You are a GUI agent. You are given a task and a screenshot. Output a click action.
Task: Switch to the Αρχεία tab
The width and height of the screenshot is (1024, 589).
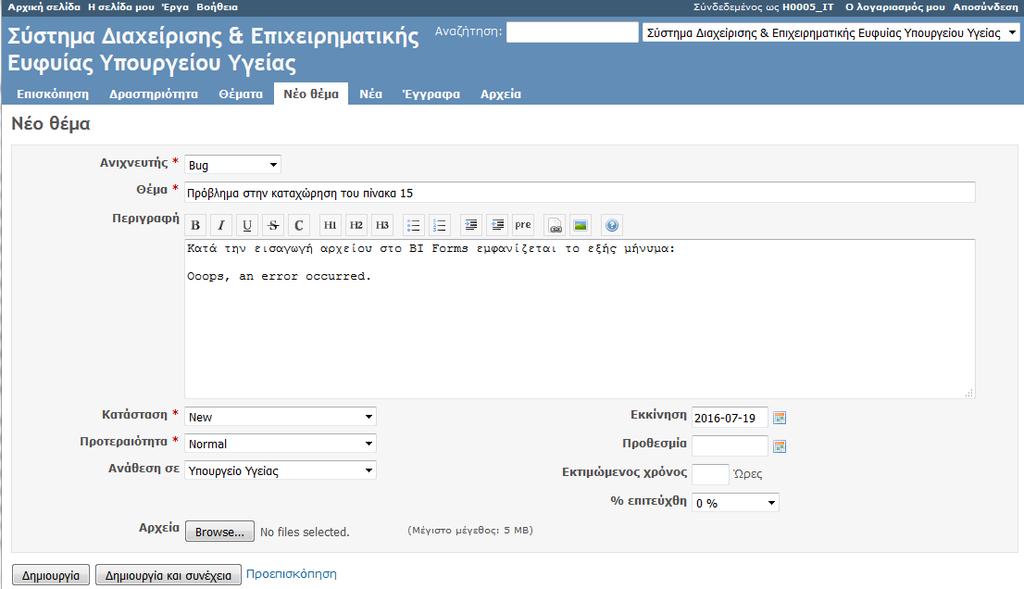pos(501,94)
